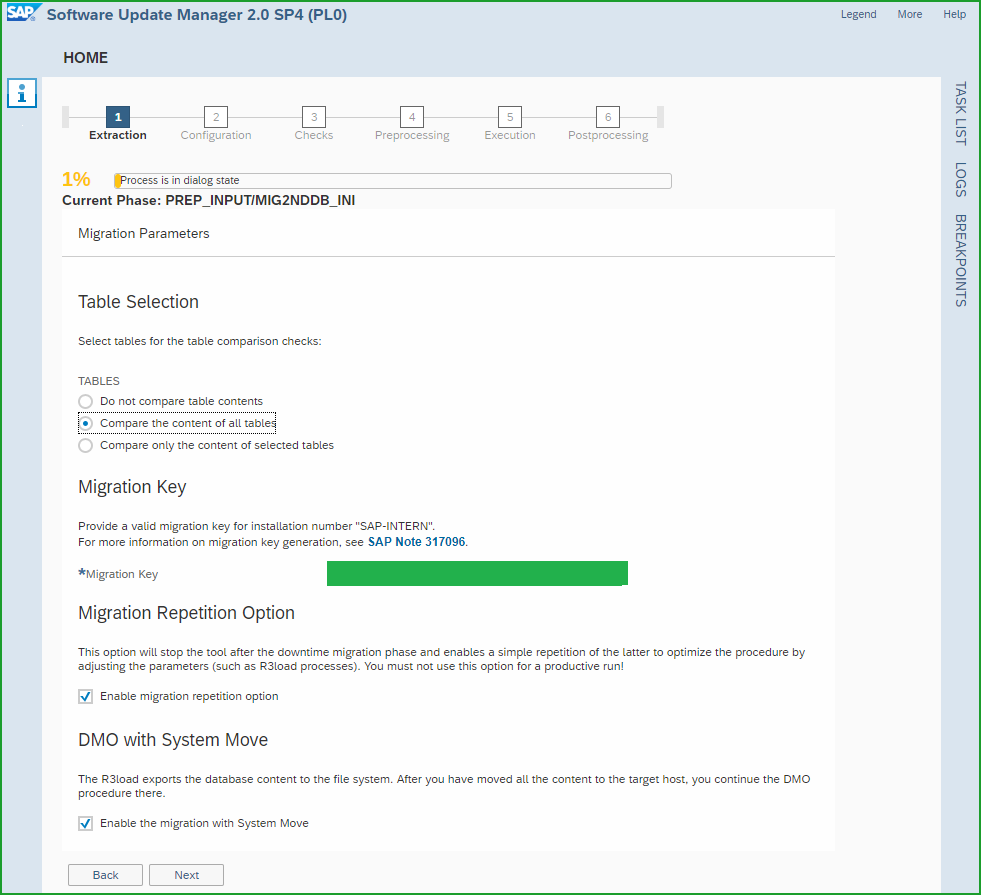Click the 'DMO with System Move' heading

tap(173, 740)
